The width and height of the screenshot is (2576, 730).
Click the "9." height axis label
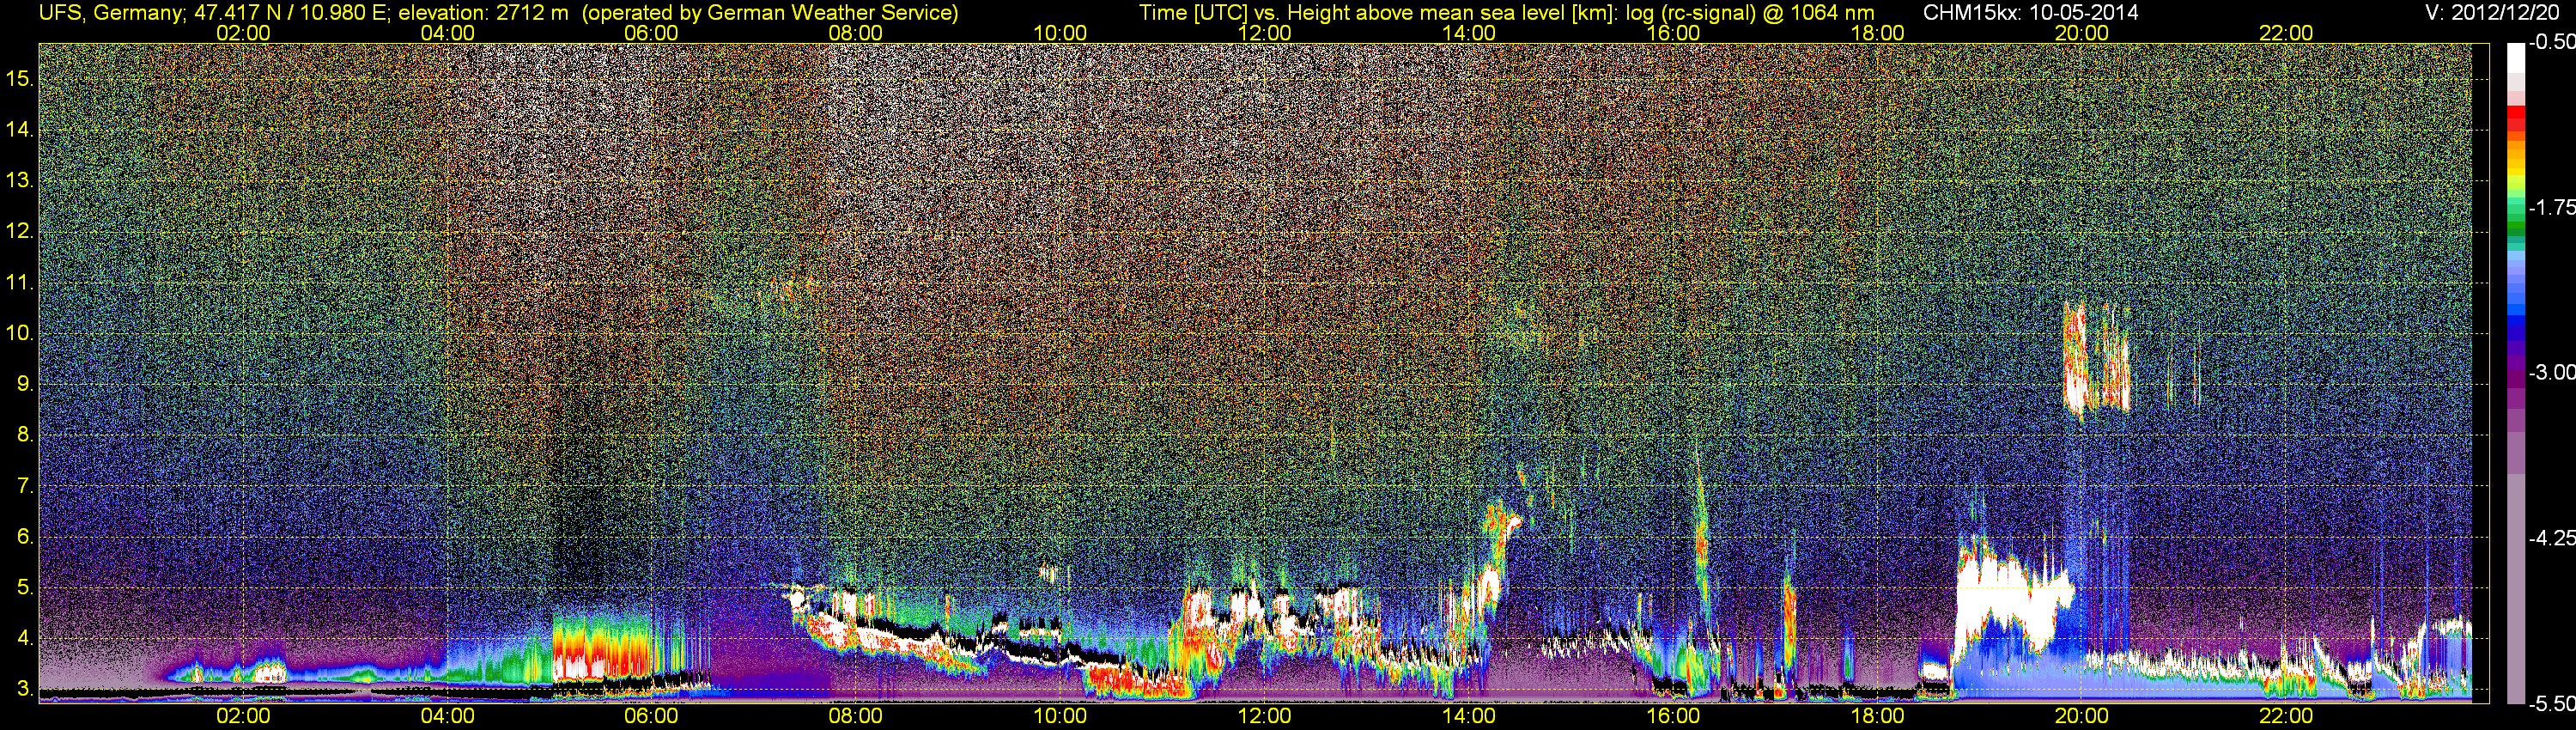25,384
